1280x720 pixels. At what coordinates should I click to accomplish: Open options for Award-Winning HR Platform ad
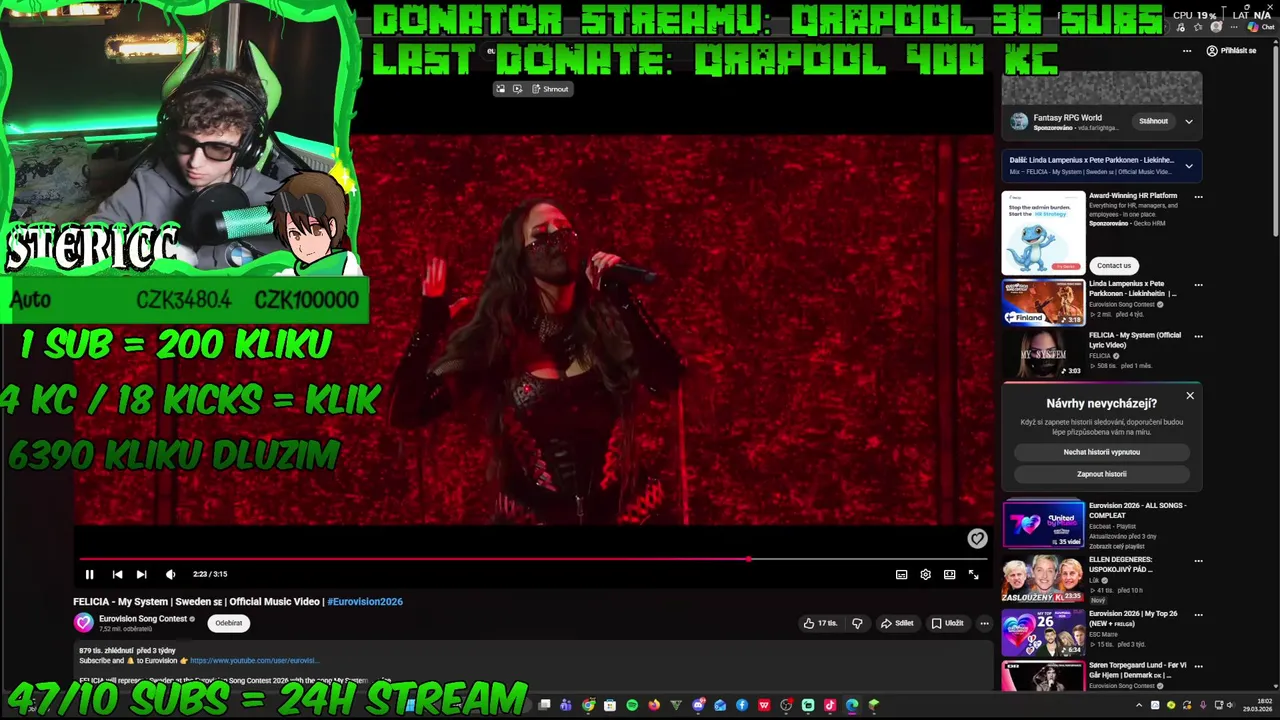[x=1198, y=197]
